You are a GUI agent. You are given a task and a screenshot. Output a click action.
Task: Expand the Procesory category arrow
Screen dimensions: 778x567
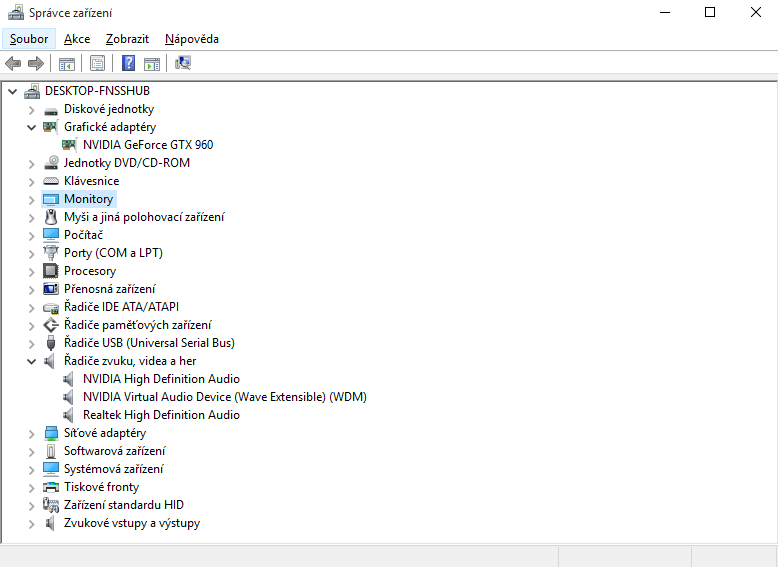pyautogui.click(x=31, y=271)
